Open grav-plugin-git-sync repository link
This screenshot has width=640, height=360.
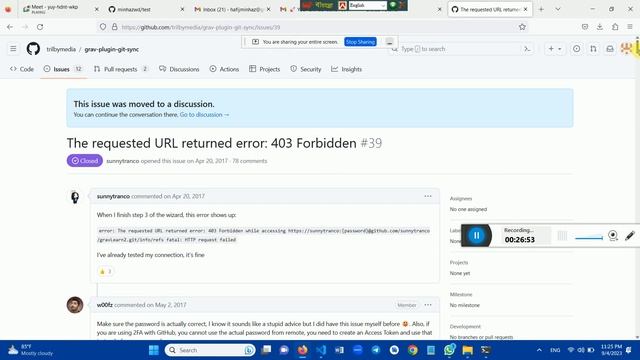click(x=111, y=49)
